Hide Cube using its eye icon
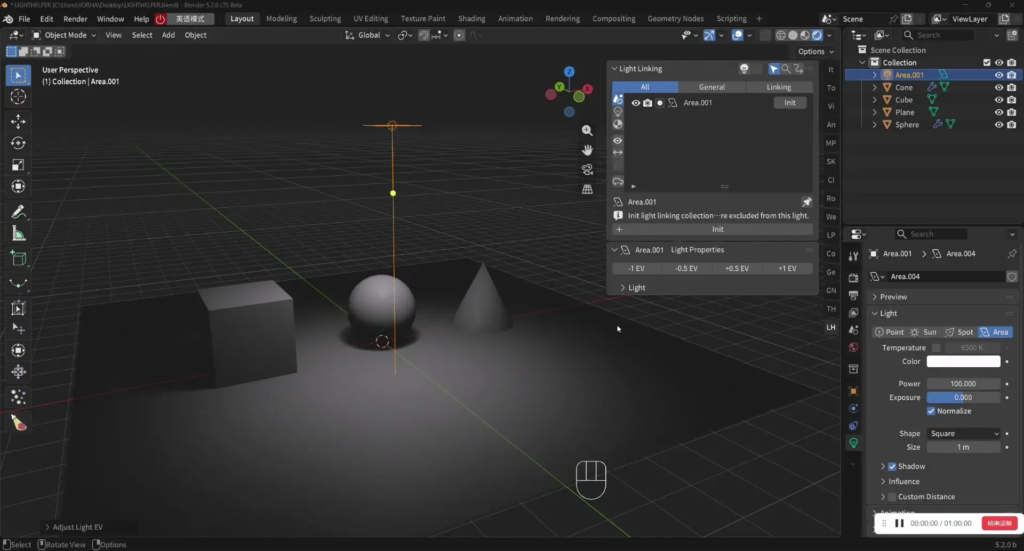The height and width of the screenshot is (551, 1024). (x=999, y=100)
